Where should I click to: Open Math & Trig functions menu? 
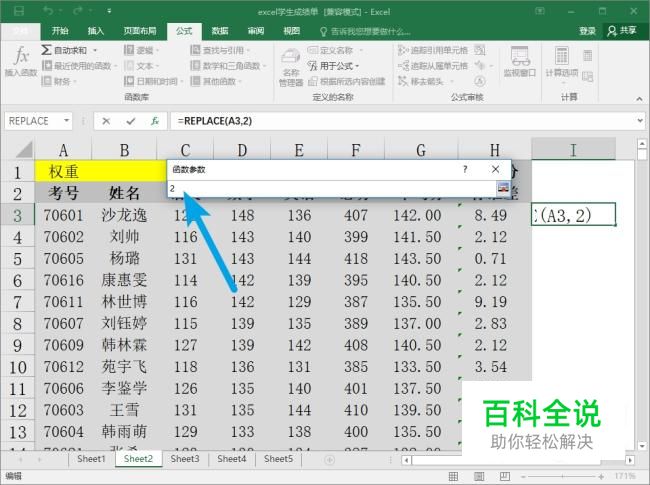[228, 66]
